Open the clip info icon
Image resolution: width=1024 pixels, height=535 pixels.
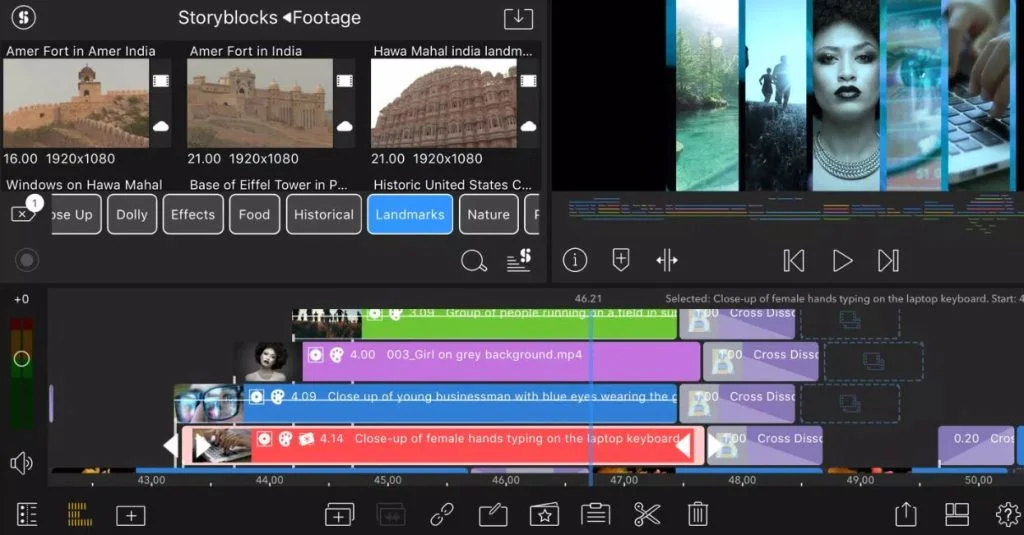pyautogui.click(x=575, y=260)
